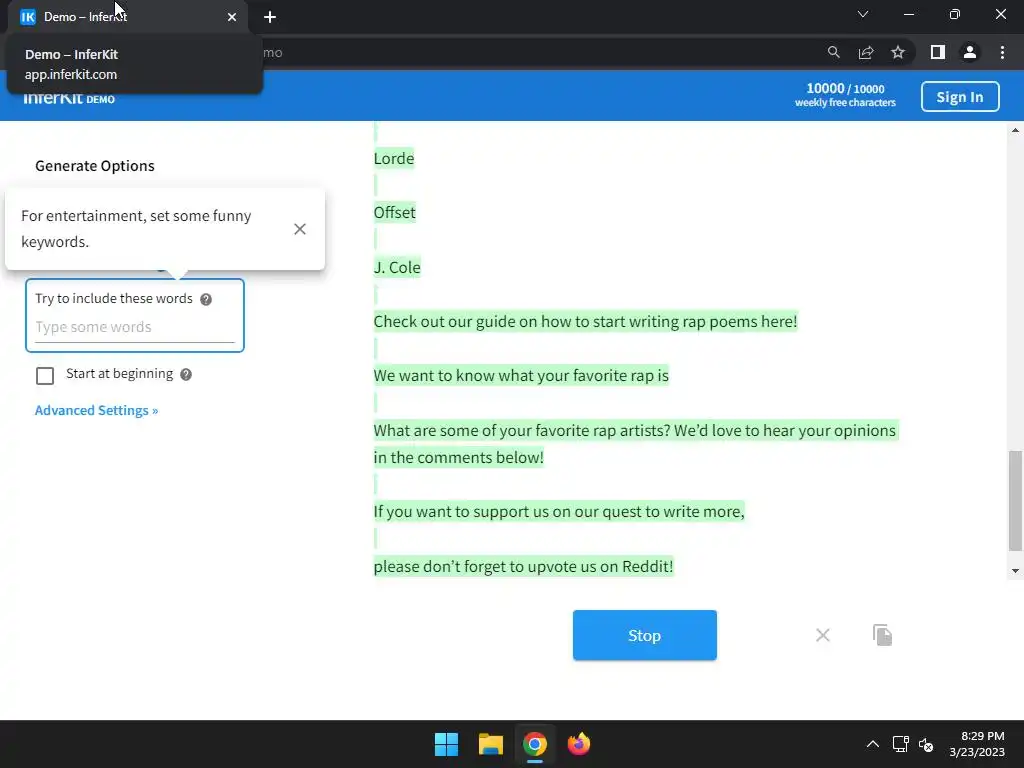The image size is (1024, 768).
Task: Click the page scrollbar thumb
Action: click(x=1016, y=501)
